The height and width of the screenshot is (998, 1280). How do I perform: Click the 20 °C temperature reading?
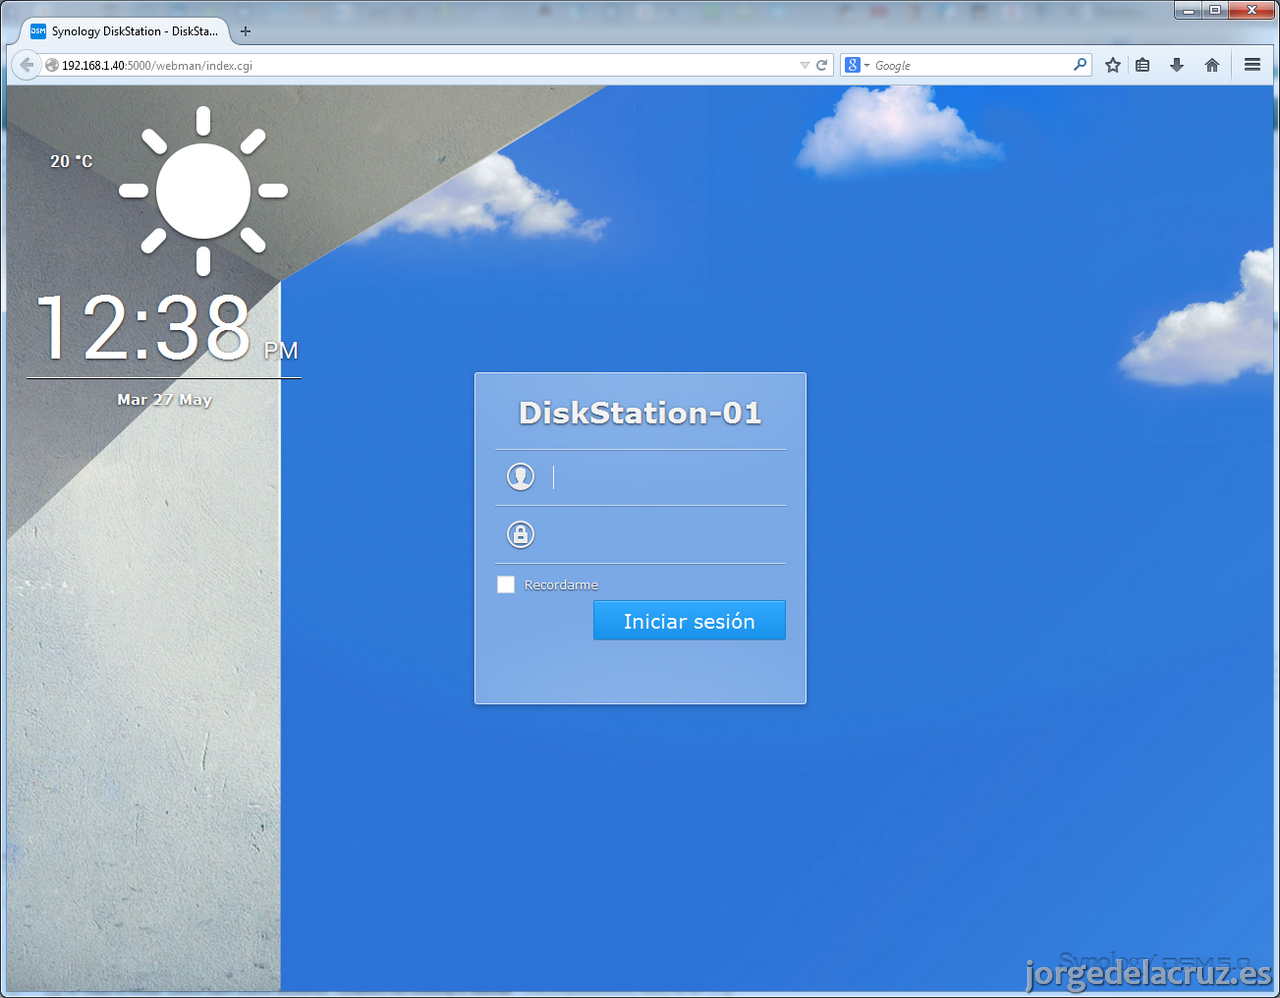pos(71,161)
